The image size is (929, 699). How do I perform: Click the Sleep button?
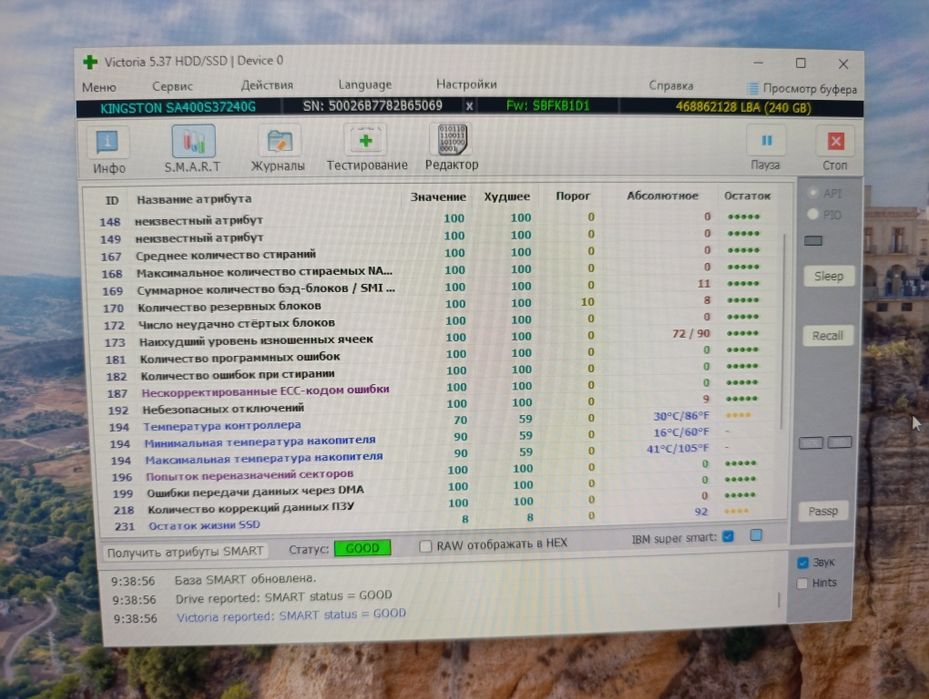tap(828, 276)
